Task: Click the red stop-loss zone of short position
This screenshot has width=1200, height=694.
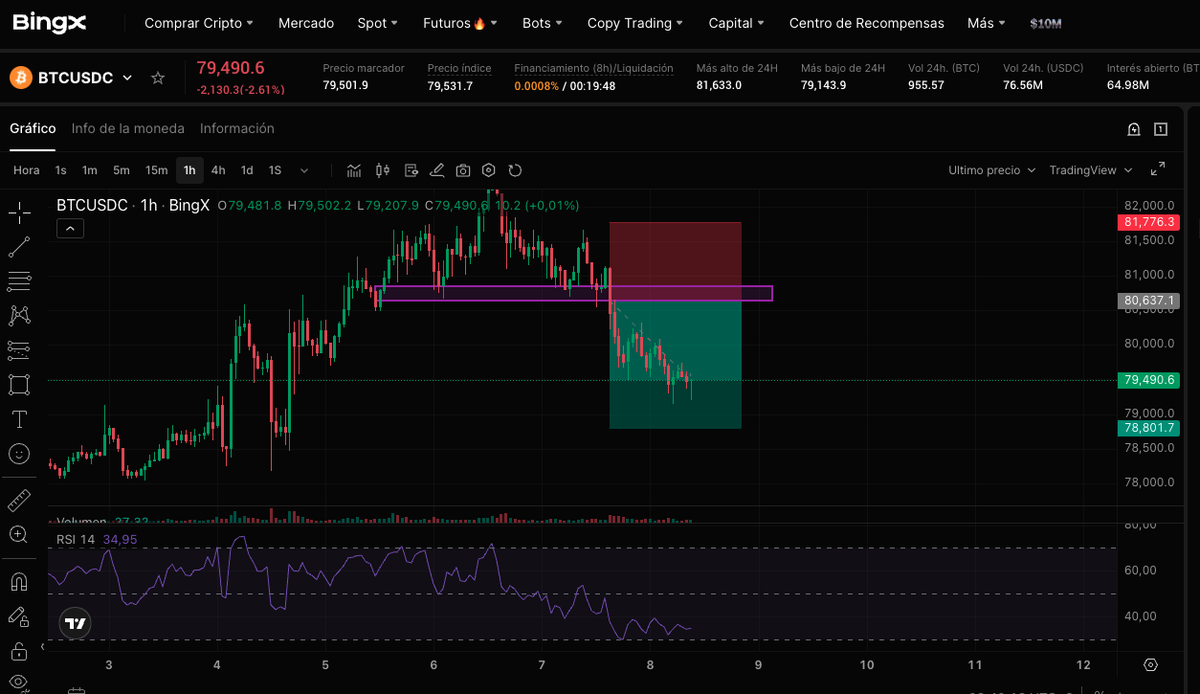Action: 675,262
